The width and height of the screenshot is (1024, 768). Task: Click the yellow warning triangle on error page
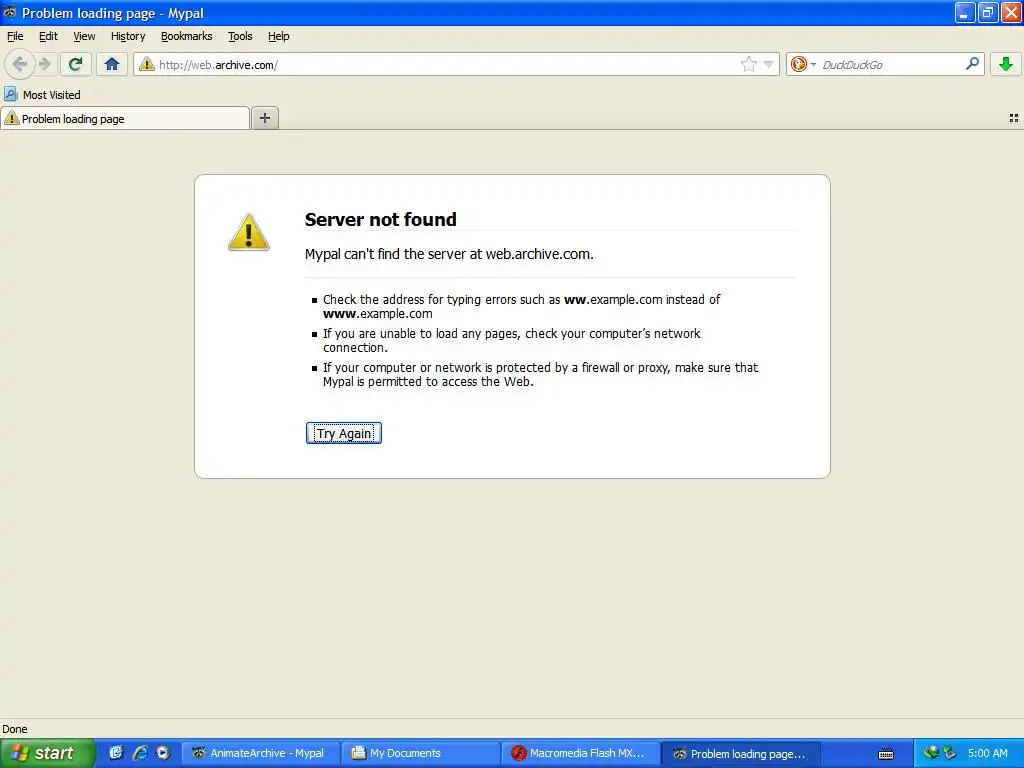[x=249, y=232]
